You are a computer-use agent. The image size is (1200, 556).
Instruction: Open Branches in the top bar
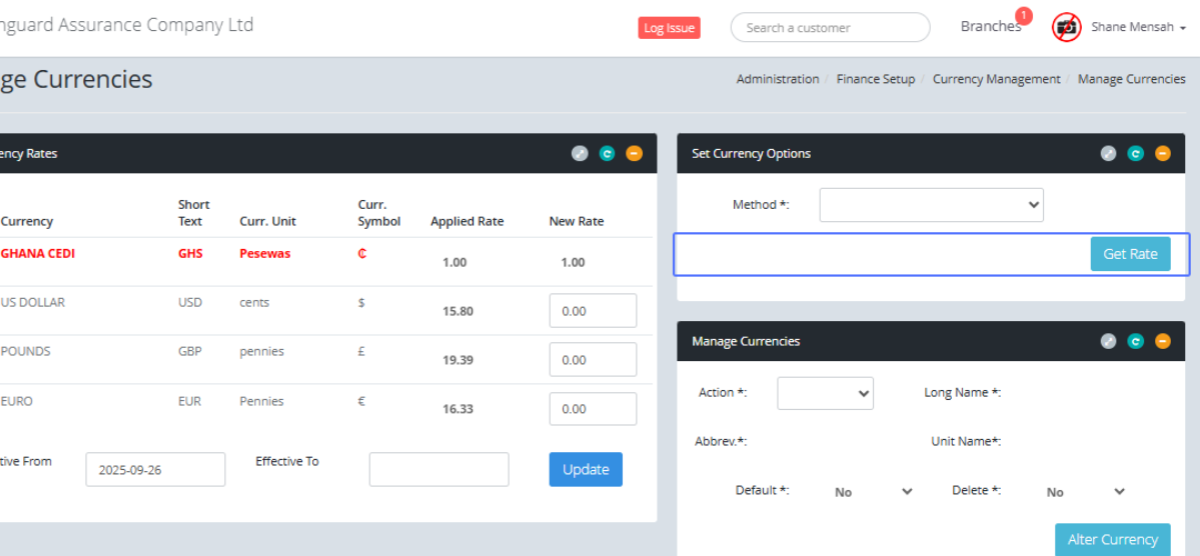coord(990,27)
